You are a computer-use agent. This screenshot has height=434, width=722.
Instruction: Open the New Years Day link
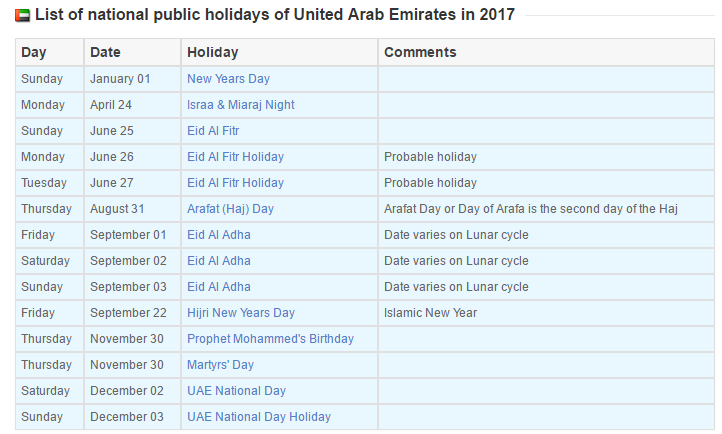point(228,79)
